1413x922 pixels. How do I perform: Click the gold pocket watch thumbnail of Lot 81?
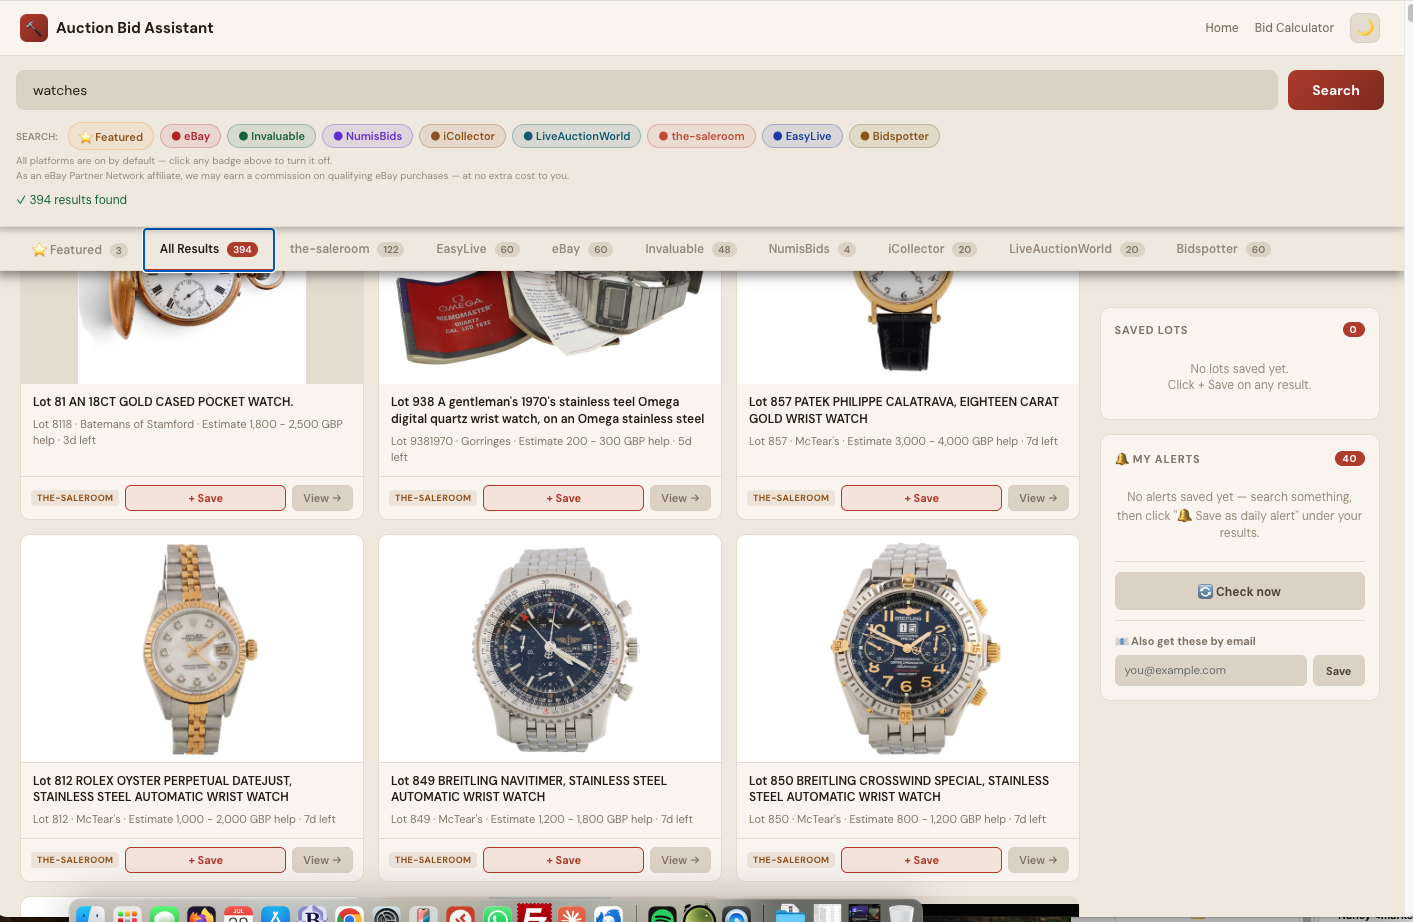[192, 327]
